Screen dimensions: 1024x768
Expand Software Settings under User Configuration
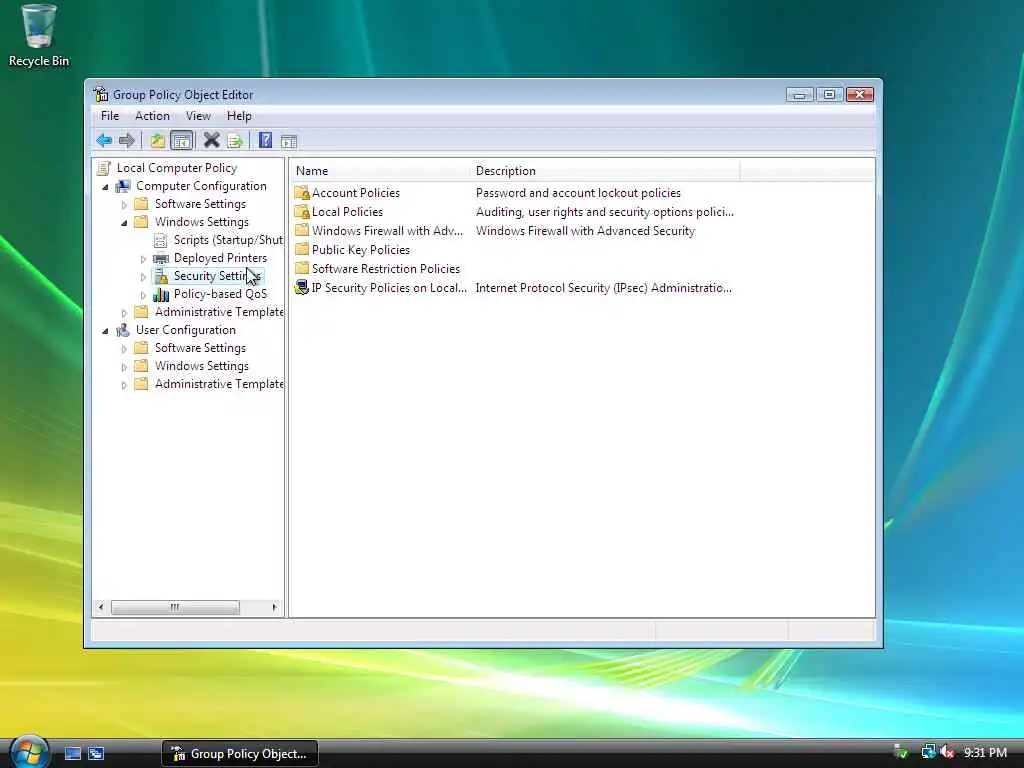[124, 349]
